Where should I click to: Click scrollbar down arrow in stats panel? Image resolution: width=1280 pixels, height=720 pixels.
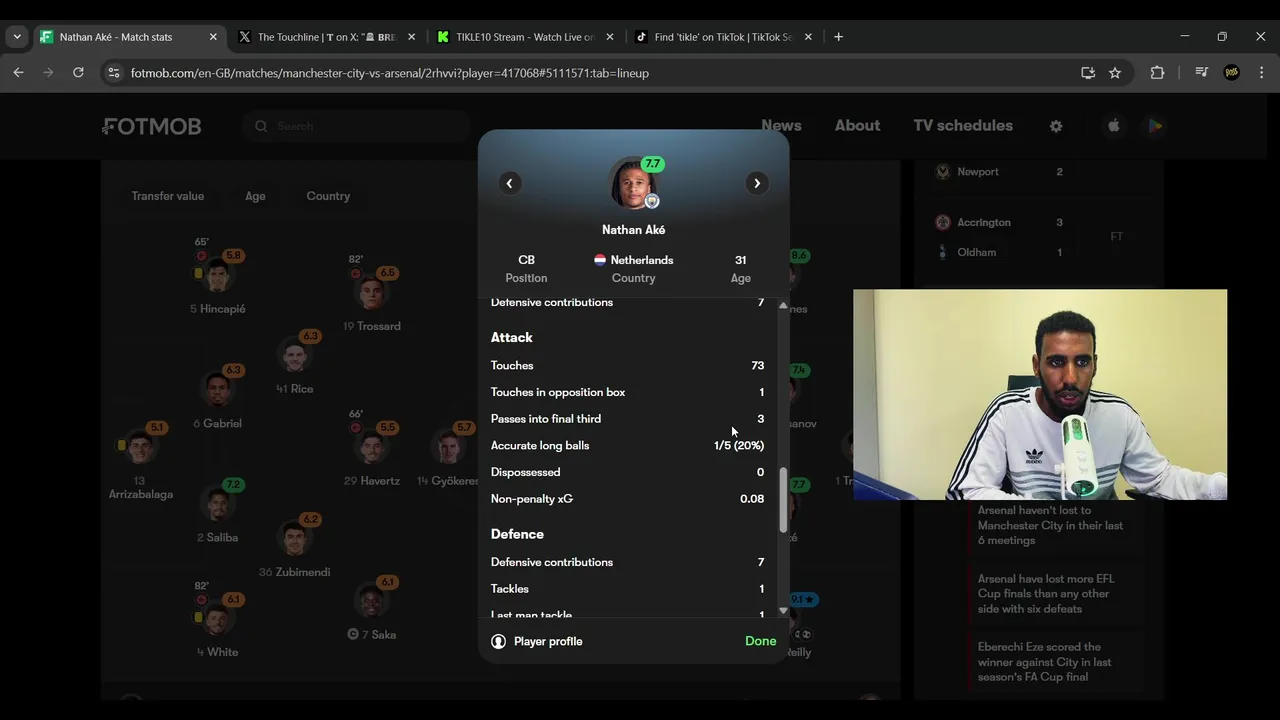(783, 610)
